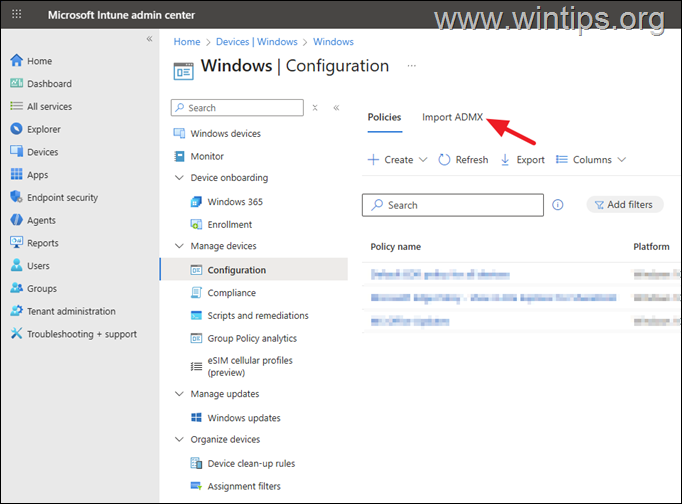Viewport: 682px width, 504px height.
Task: Click Scripts and remediations icon
Action: tap(196, 315)
